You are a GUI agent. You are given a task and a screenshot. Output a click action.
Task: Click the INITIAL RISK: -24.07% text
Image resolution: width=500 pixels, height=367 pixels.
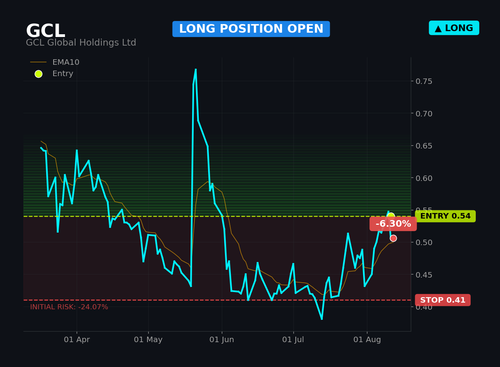click(x=69, y=307)
